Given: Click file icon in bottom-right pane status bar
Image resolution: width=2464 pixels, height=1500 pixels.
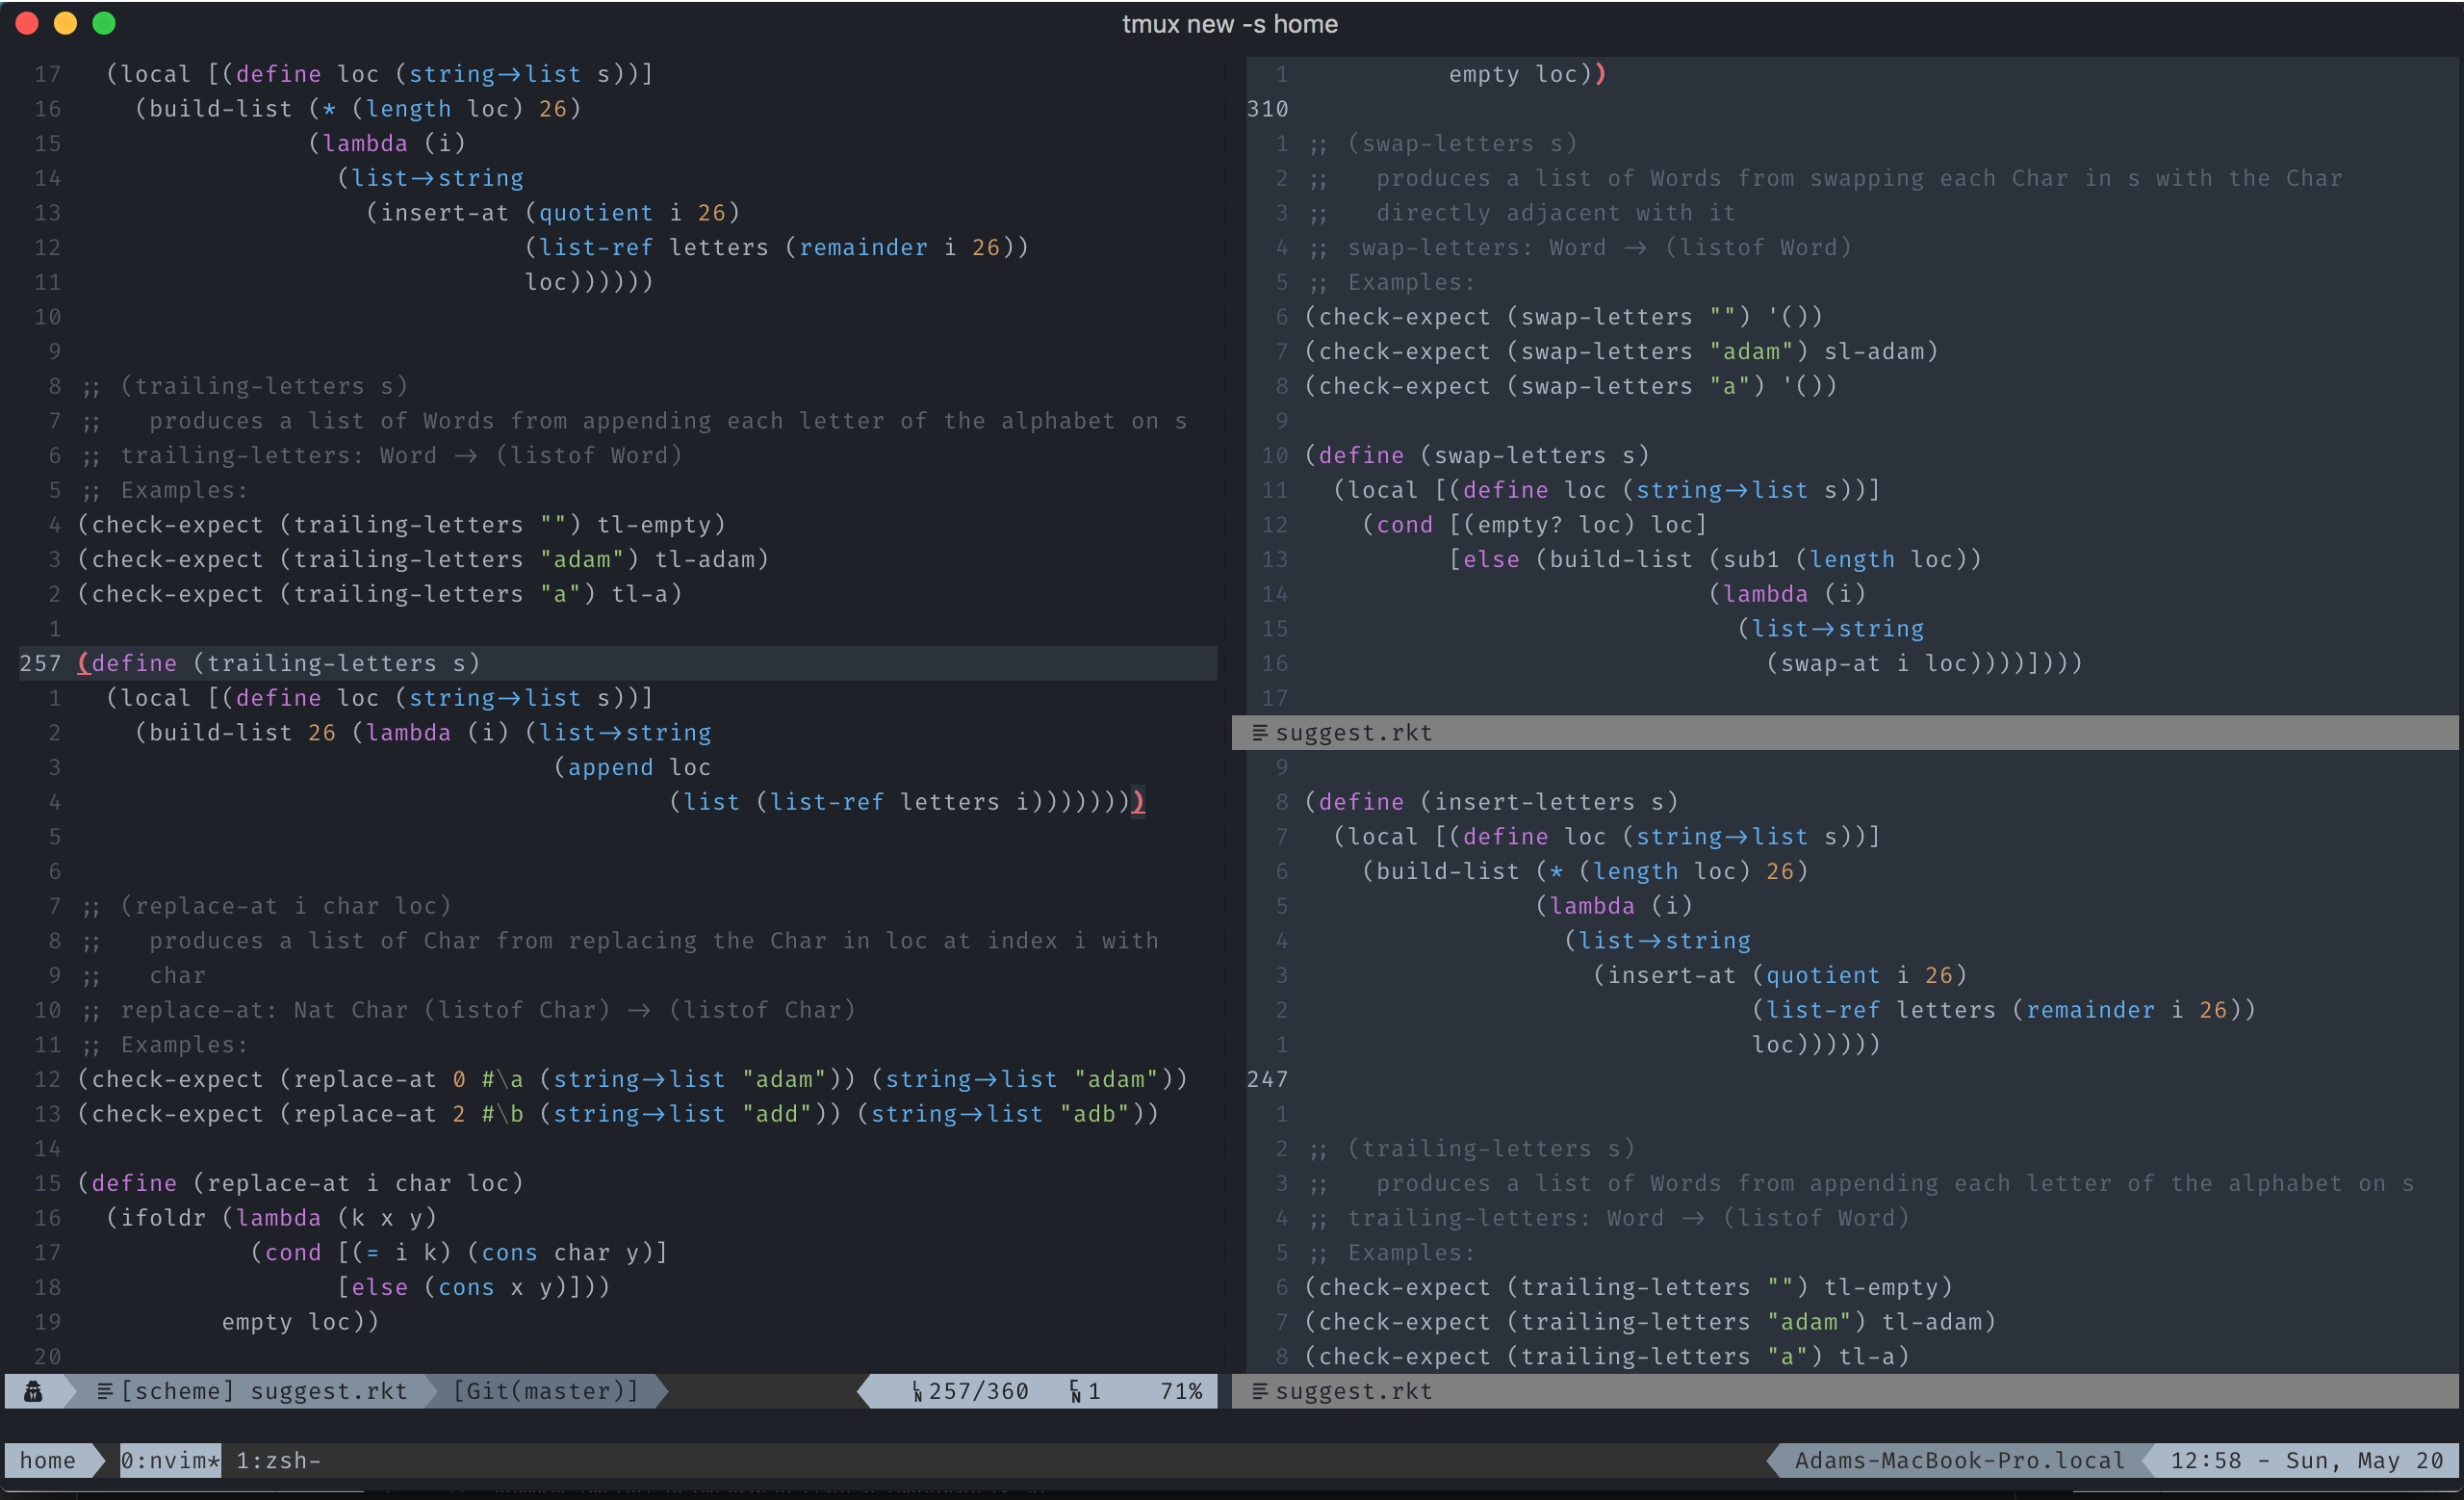Looking at the screenshot, I should [1259, 1391].
